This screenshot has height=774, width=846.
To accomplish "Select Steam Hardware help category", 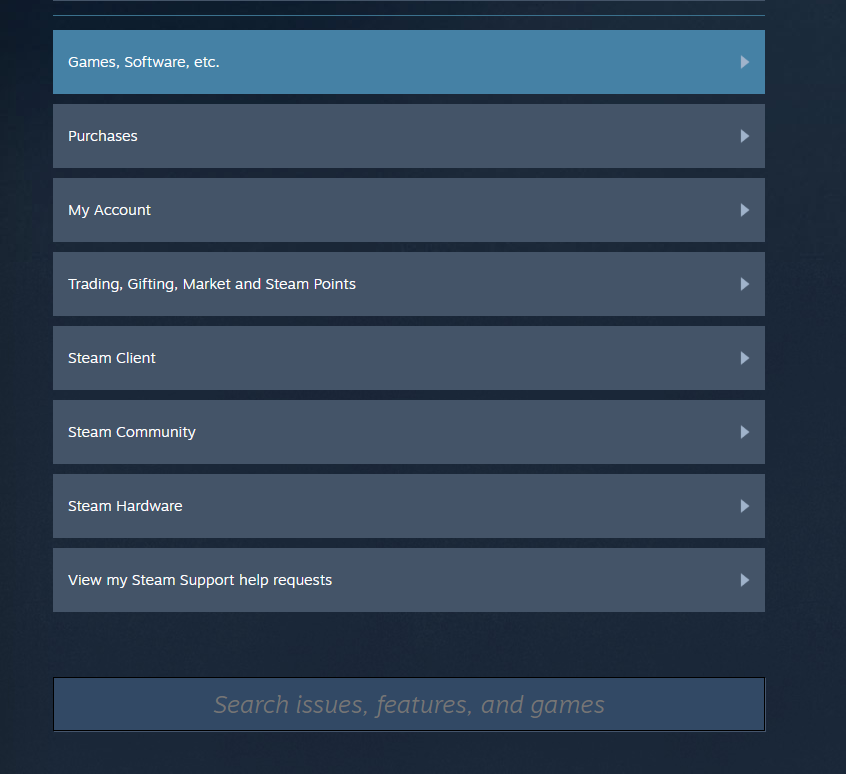I will [x=408, y=505].
